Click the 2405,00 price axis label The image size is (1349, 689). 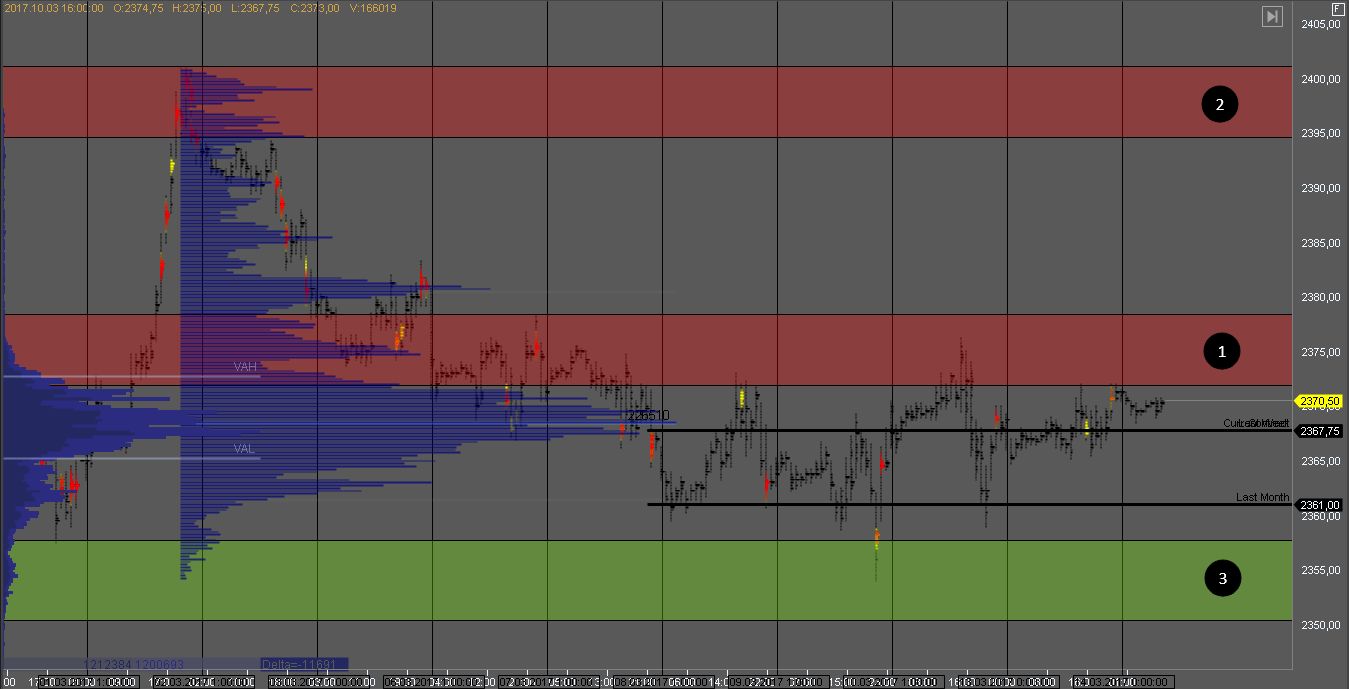coord(1320,25)
